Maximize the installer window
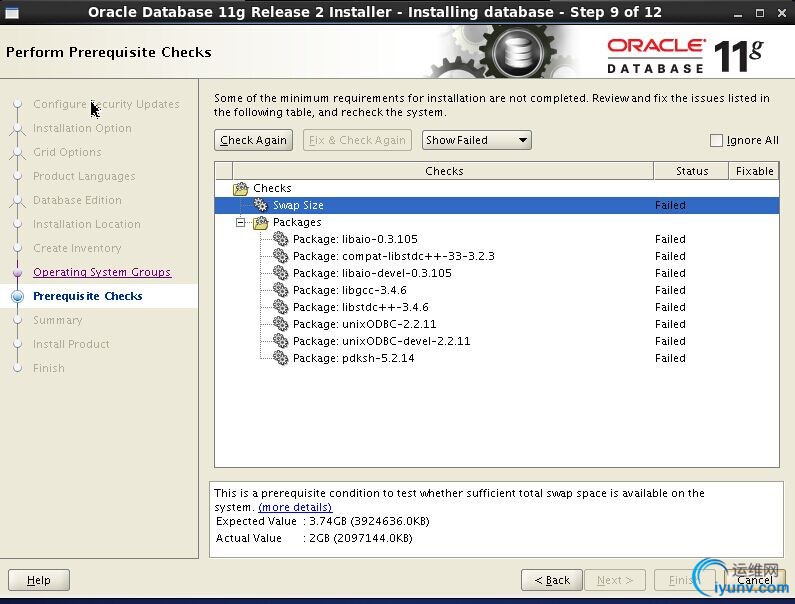795x604 pixels. 760,13
